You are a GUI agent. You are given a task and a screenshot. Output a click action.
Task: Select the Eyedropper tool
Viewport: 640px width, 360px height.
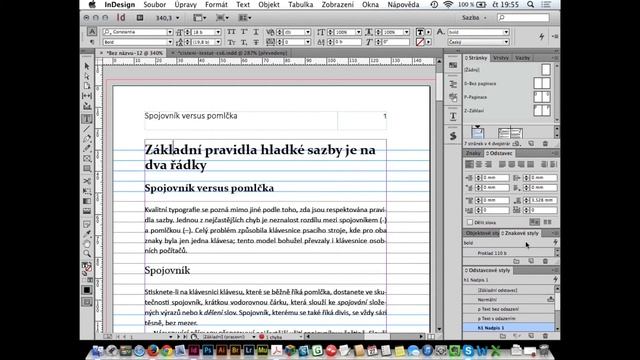point(87,234)
